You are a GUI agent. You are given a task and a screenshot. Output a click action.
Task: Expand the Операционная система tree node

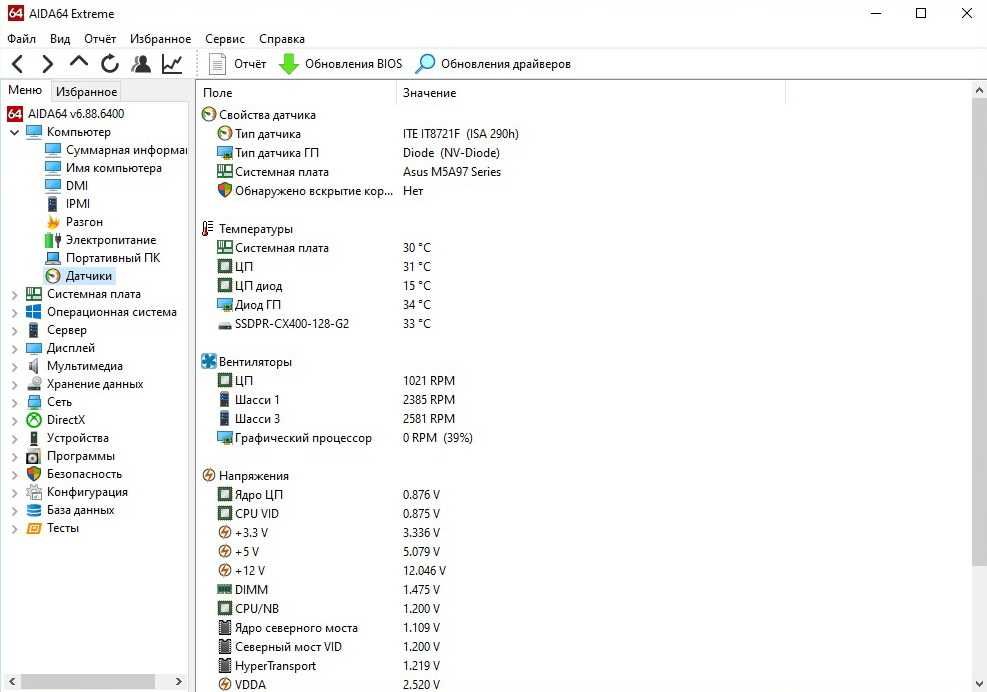click(x=14, y=312)
